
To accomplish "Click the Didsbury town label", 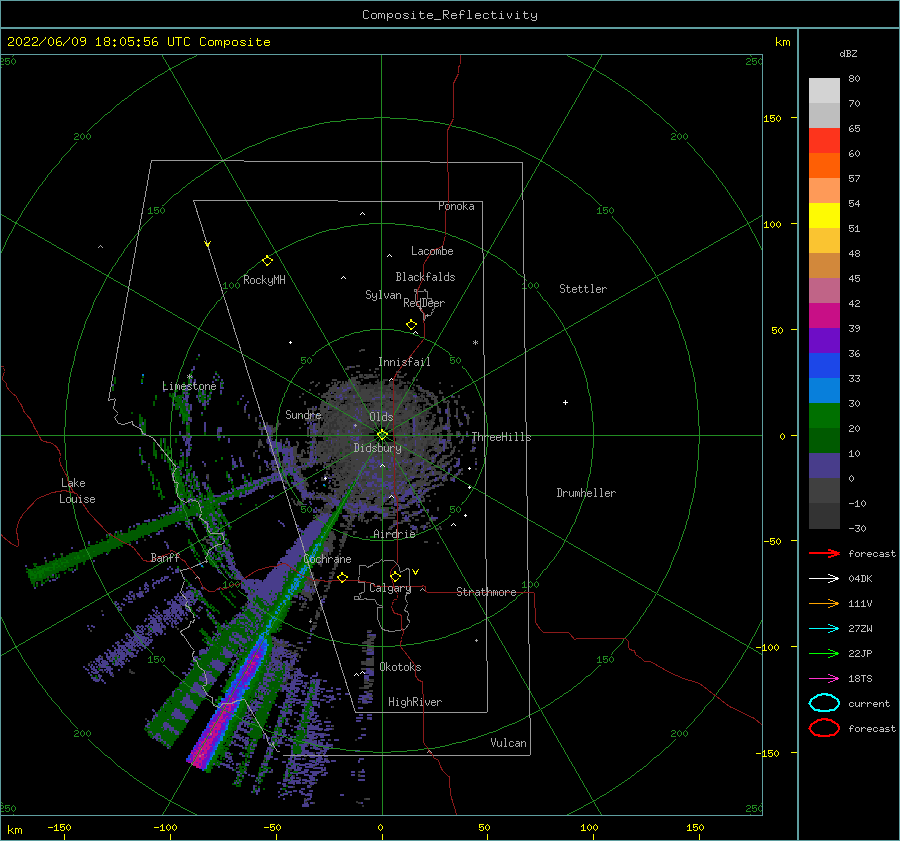I will click(x=377, y=448).
